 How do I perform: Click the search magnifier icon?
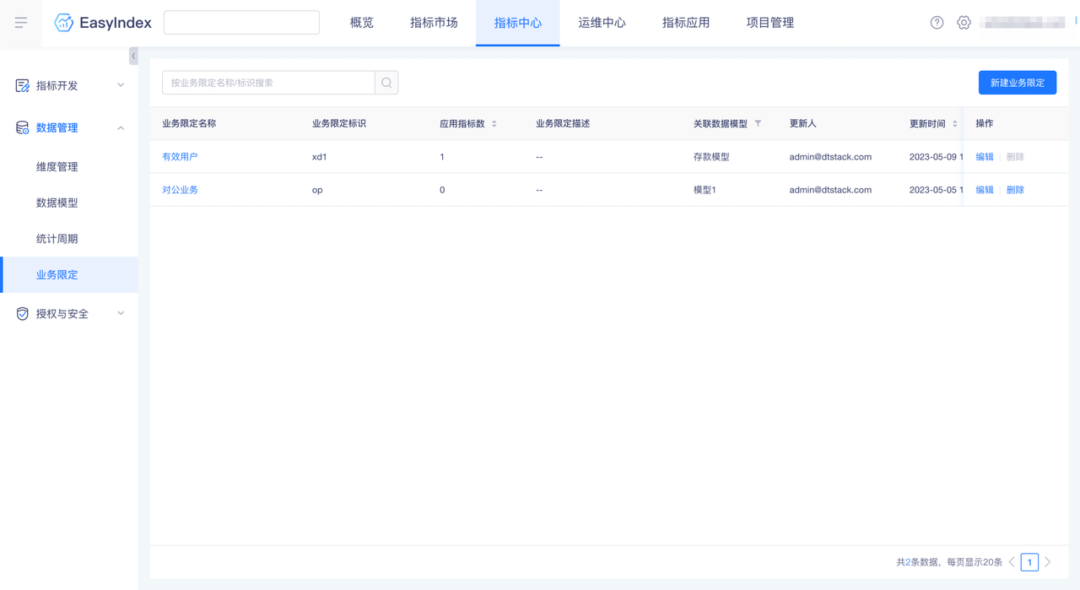click(386, 82)
